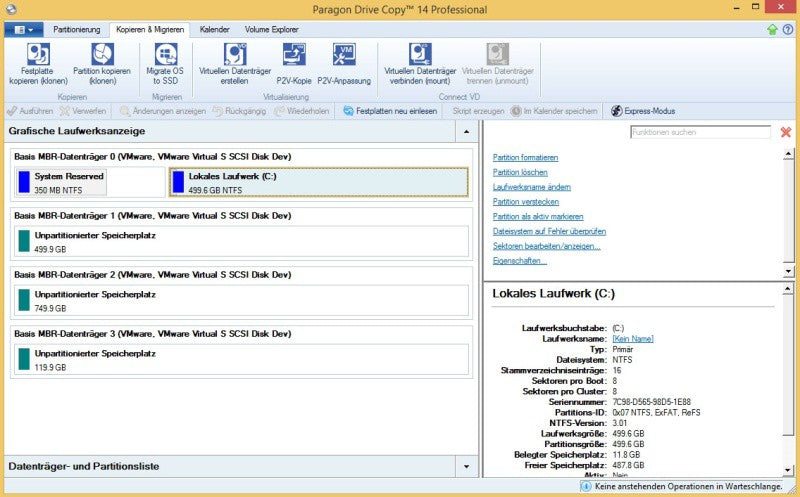Switch to Express-Modus

coord(643,111)
